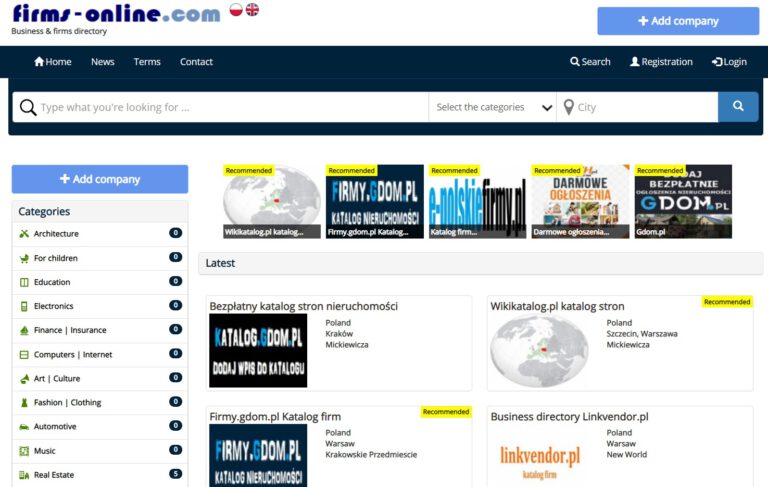Click the Fashion | Clothing category icon
This screenshot has height=487, width=768.
coord(24,403)
